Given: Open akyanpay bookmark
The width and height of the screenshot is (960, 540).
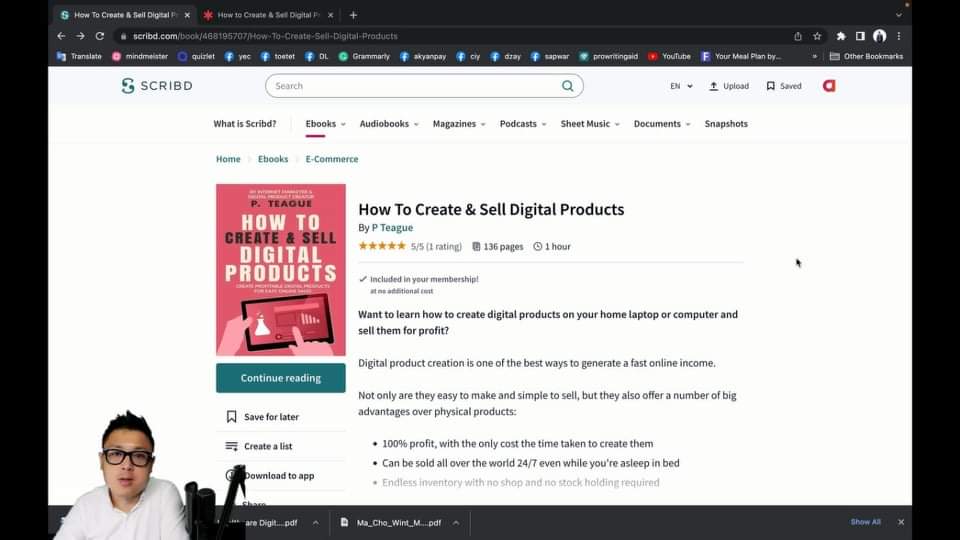Looking at the screenshot, I should [423, 56].
